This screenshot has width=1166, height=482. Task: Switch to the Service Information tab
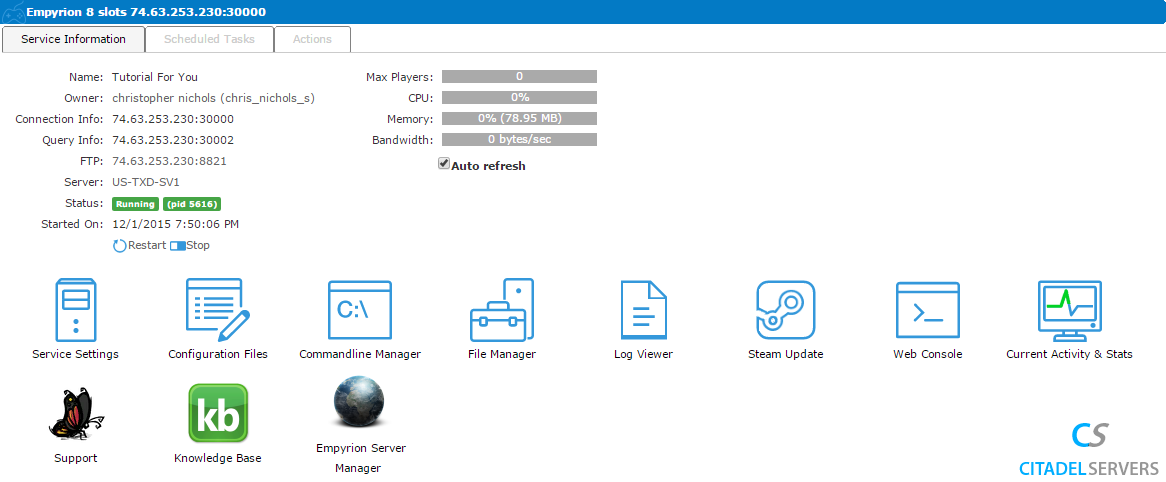click(x=74, y=39)
